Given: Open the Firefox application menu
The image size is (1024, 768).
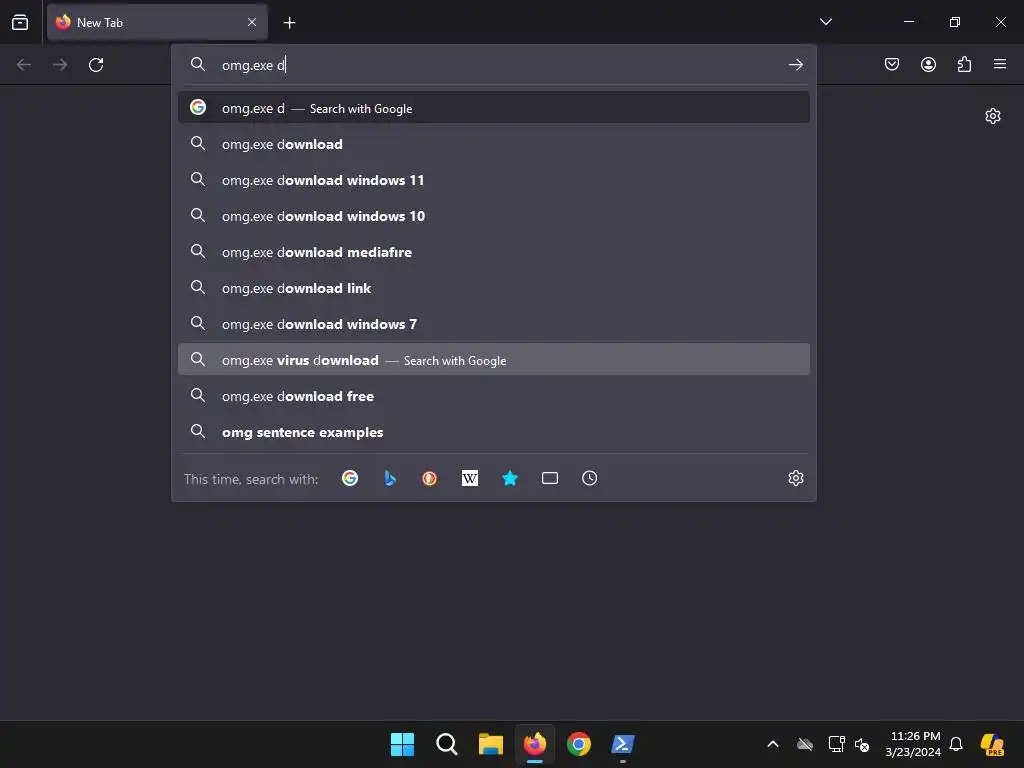Looking at the screenshot, I should pyautogui.click(x=1000, y=64).
